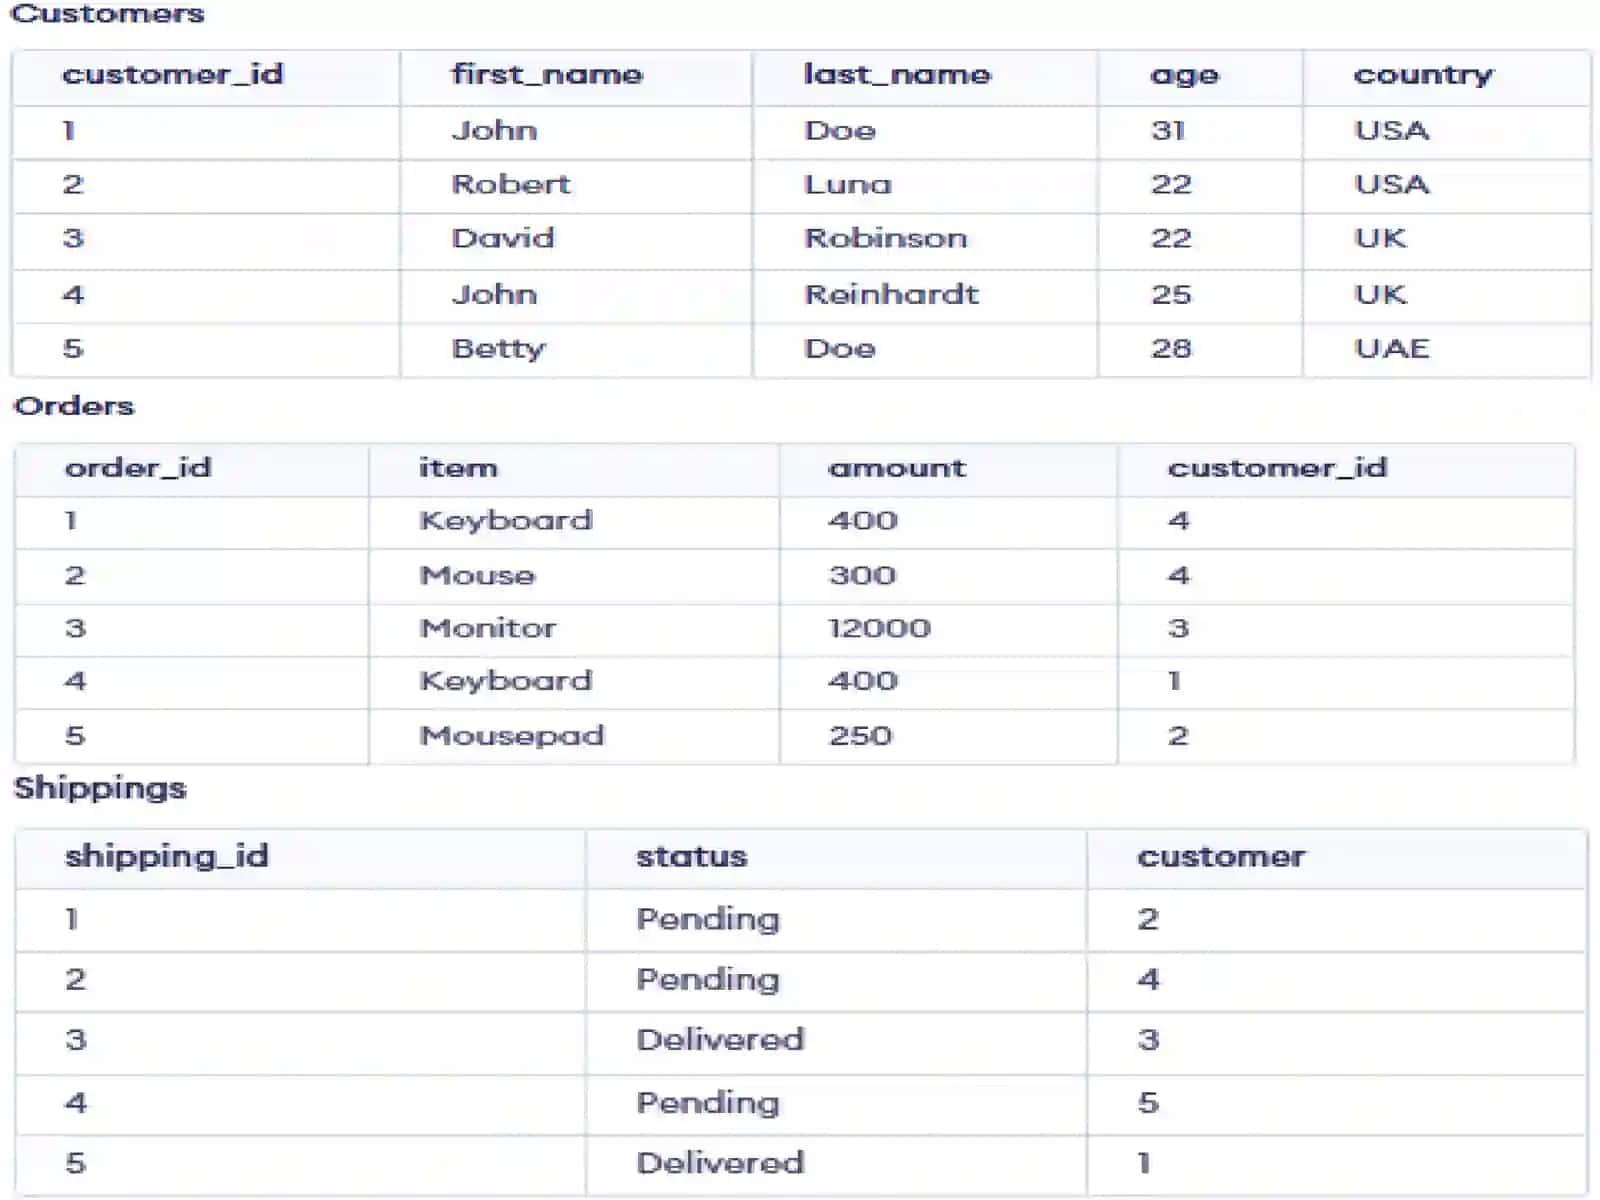Screen dimensions: 1600x1200
Task: Click the Monitor item cell
Action: (x=488, y=628)
